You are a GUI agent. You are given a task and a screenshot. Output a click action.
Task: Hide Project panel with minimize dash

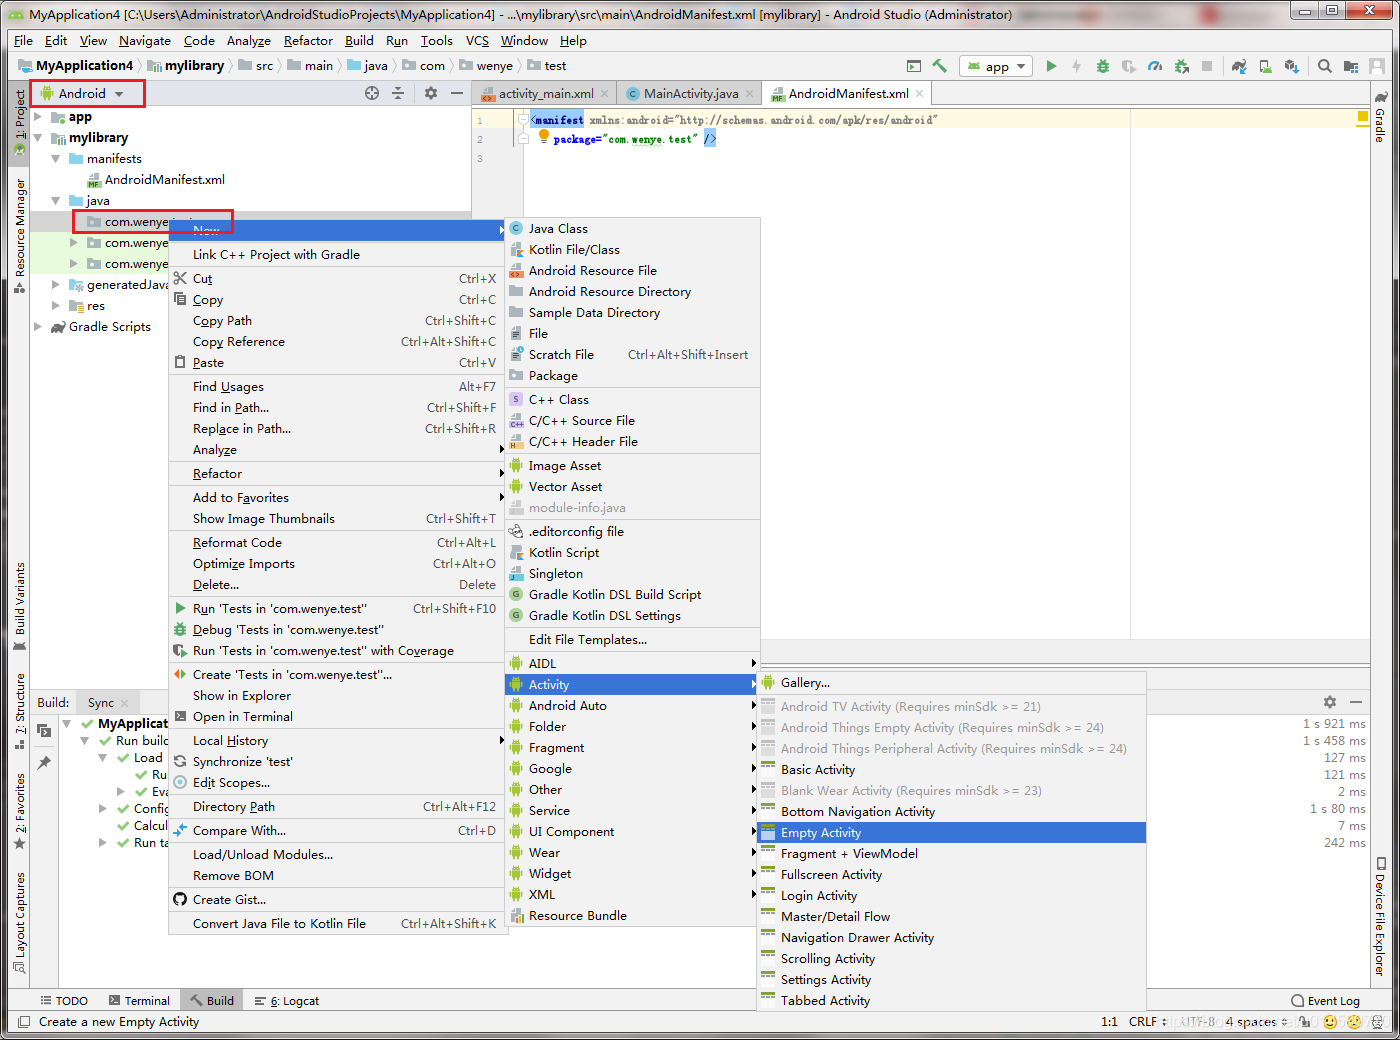click(x=457, y=93)
